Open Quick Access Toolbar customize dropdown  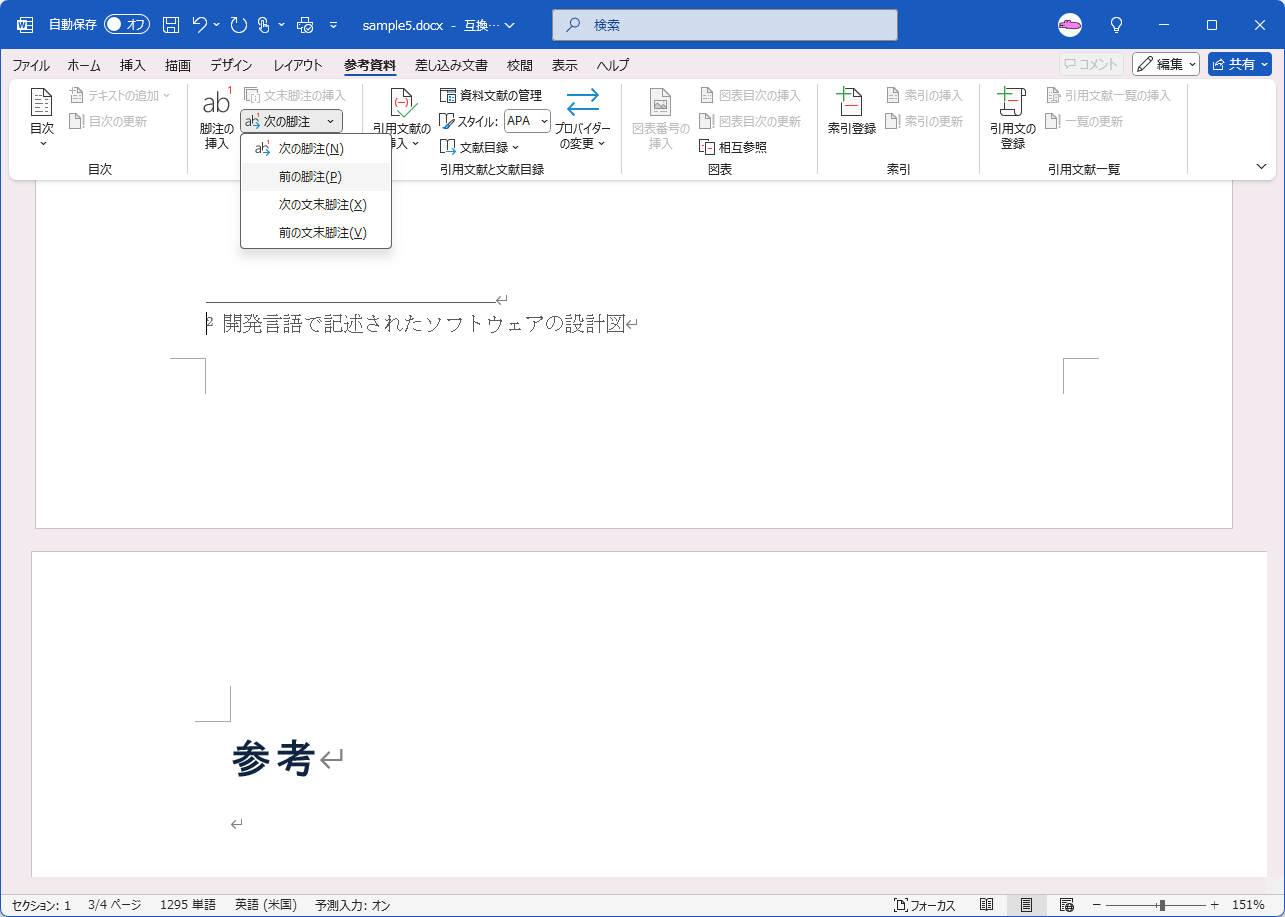click(x=333, y=25)
